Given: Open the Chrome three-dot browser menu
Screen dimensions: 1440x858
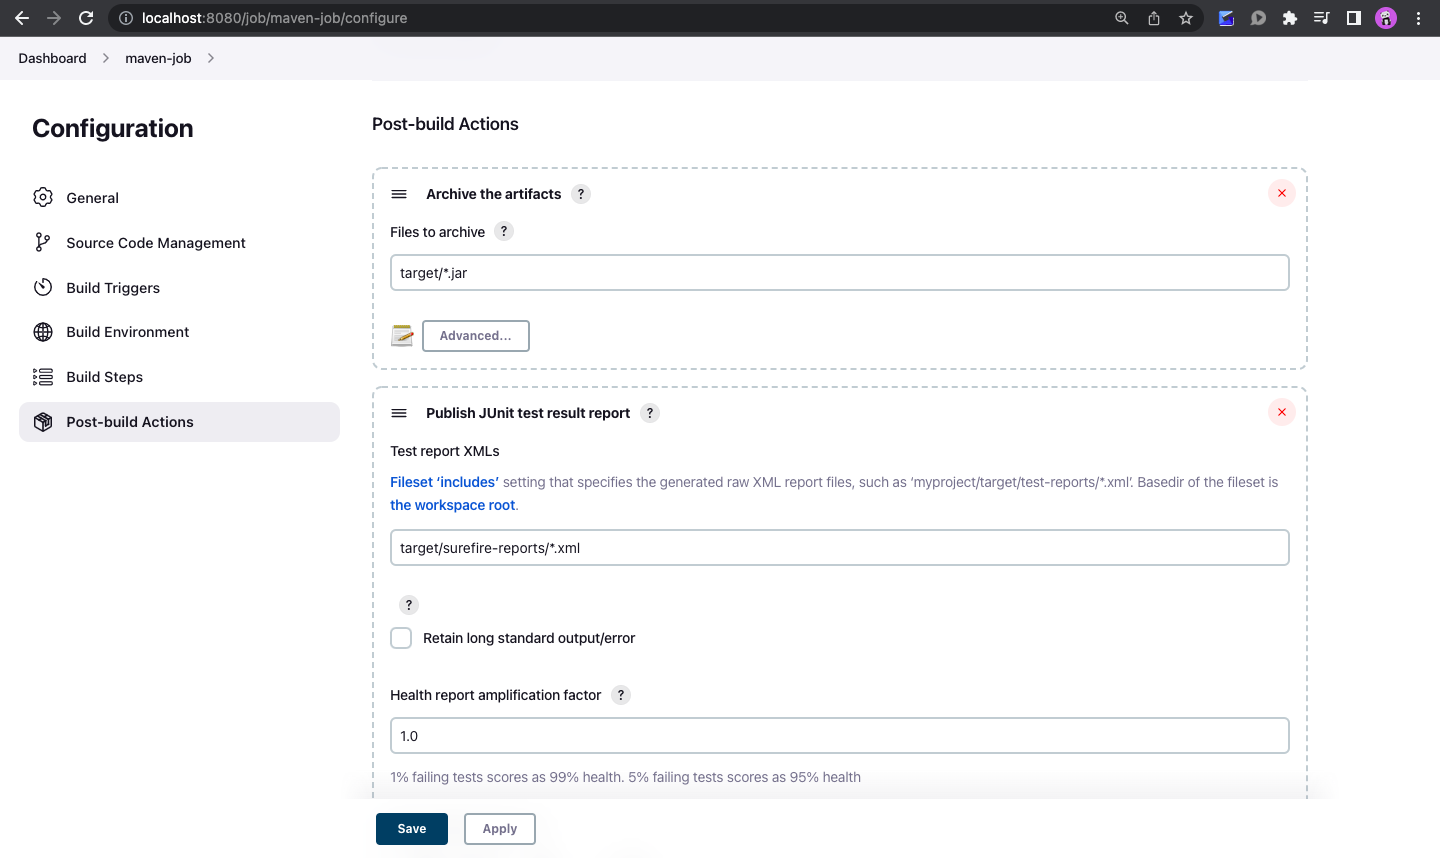Looking at the screenshot, I should tap(1419, 17).
